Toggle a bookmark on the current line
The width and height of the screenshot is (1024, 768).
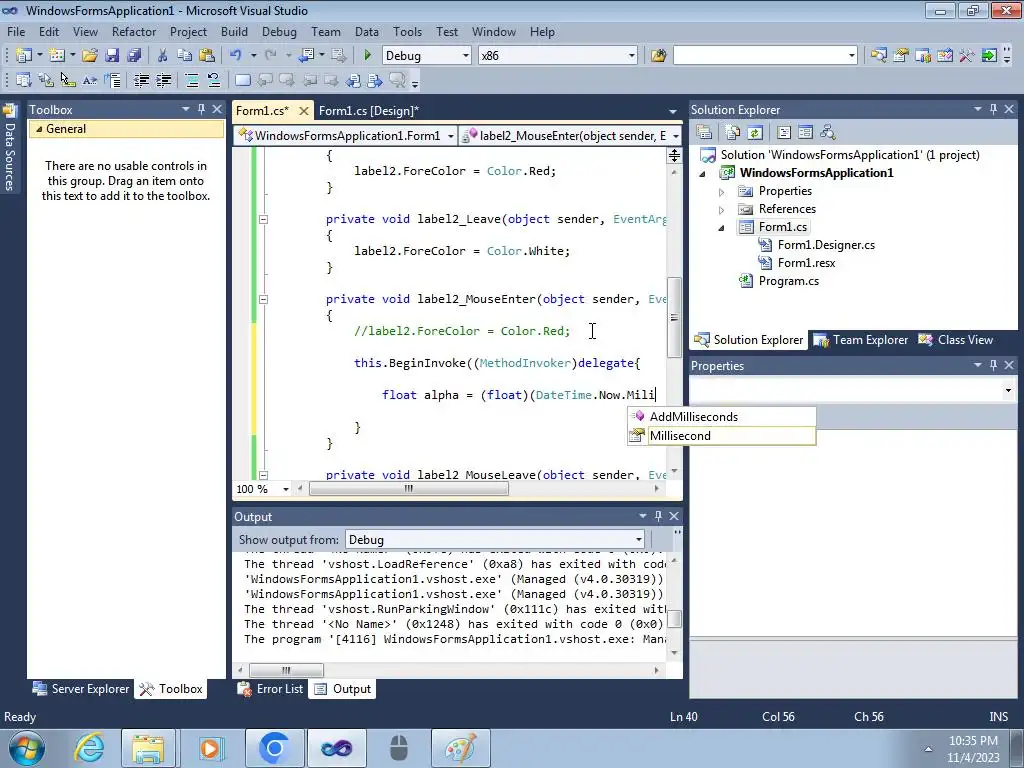(x=242, y=80)
